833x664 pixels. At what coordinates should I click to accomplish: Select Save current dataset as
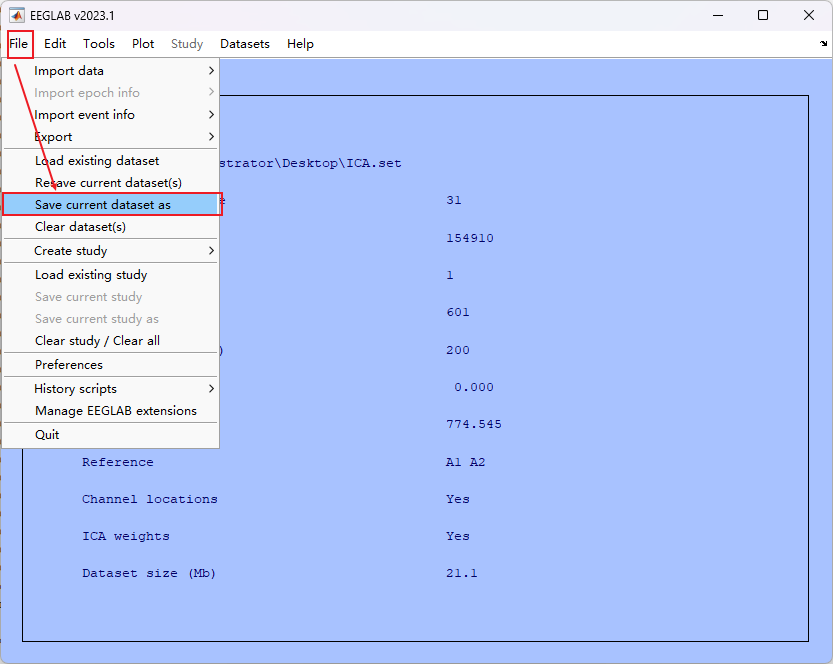click(111, 205)
